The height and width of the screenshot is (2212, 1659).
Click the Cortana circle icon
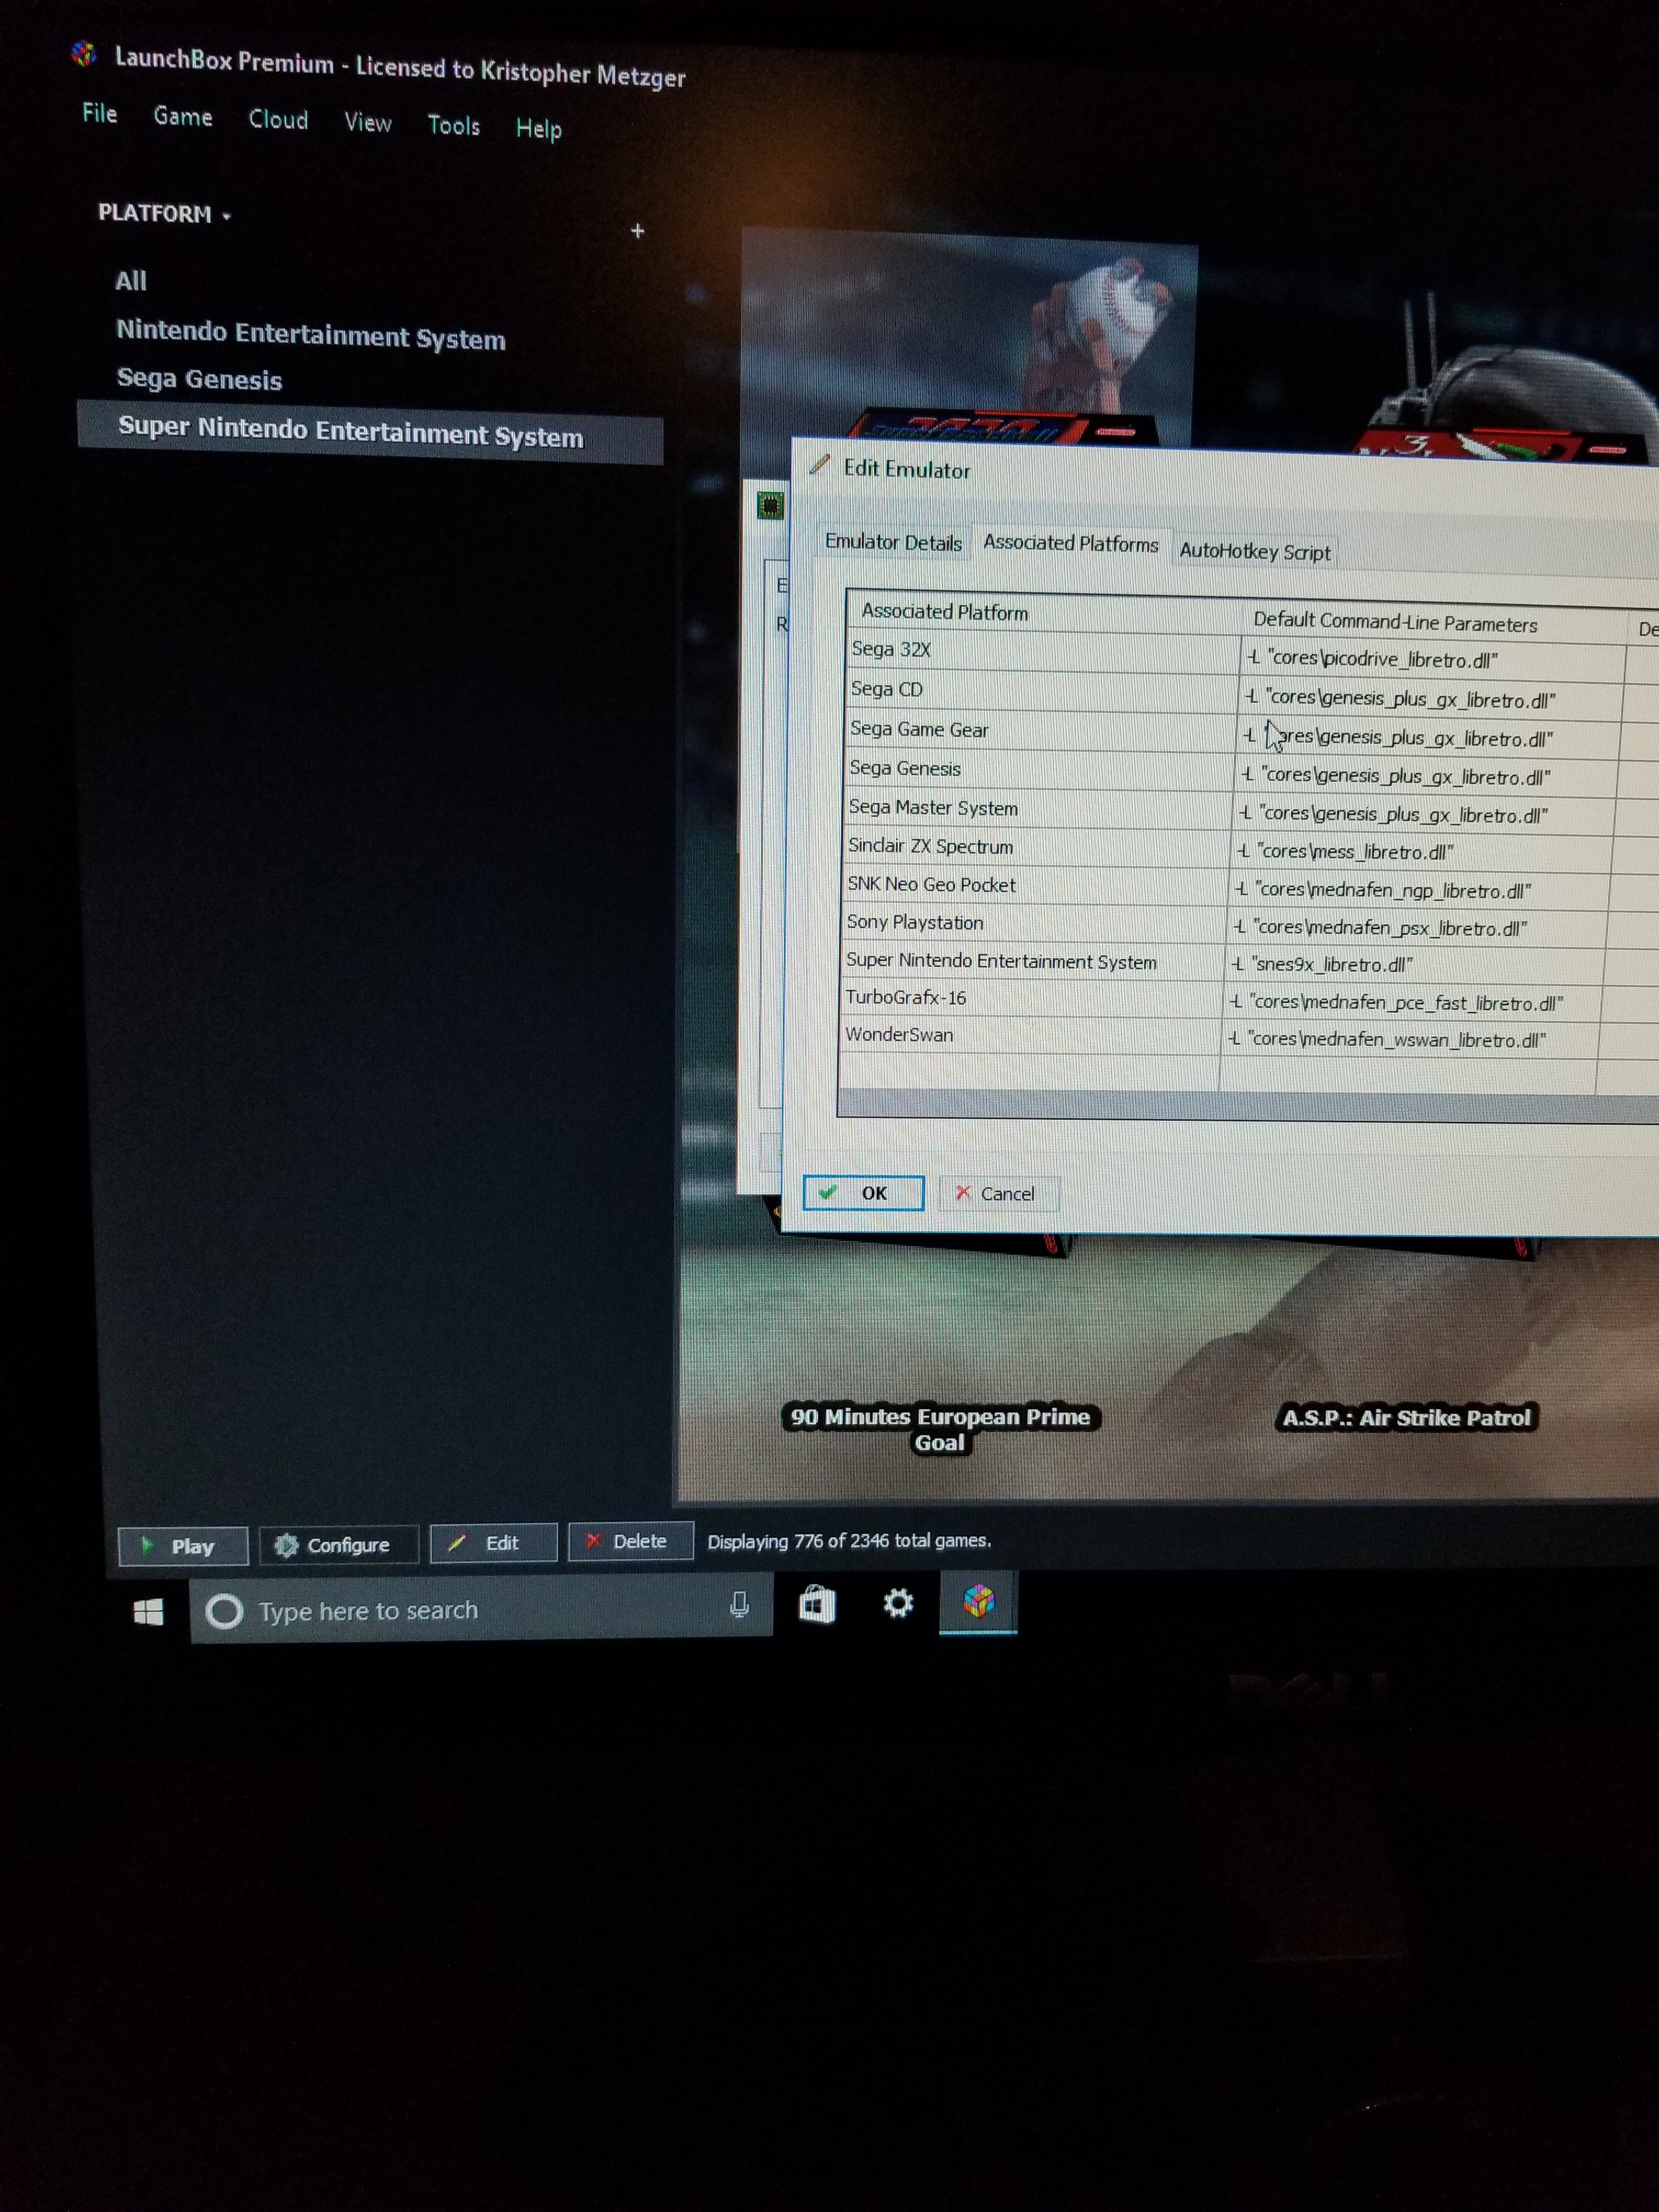[224, 1611]
